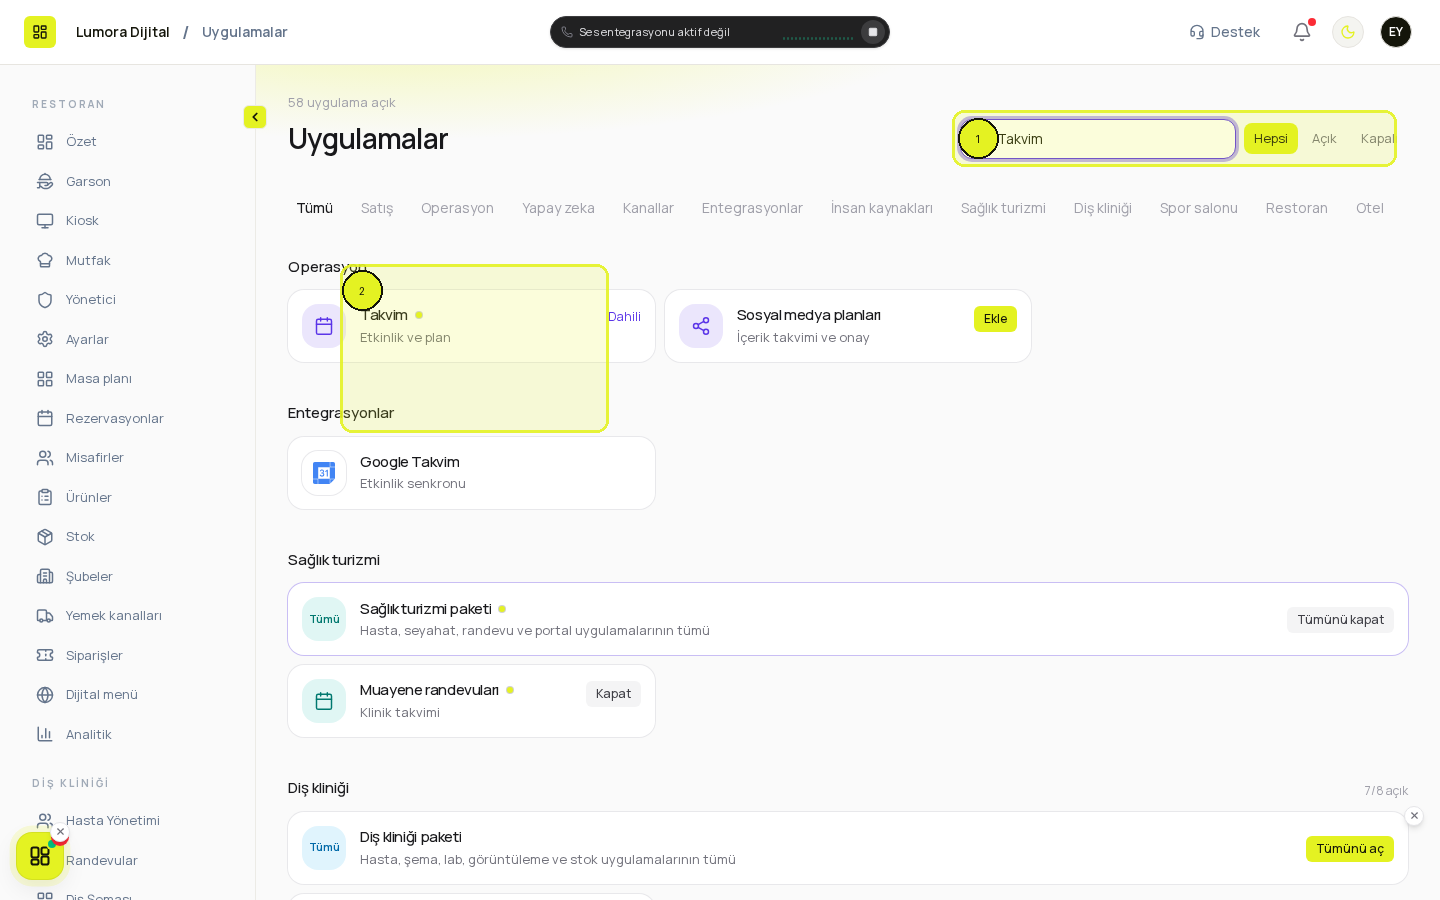This screenshot has width=1440, height=900.
Task: Click the EY user avatar
Action: click(x=1396, y=32)
